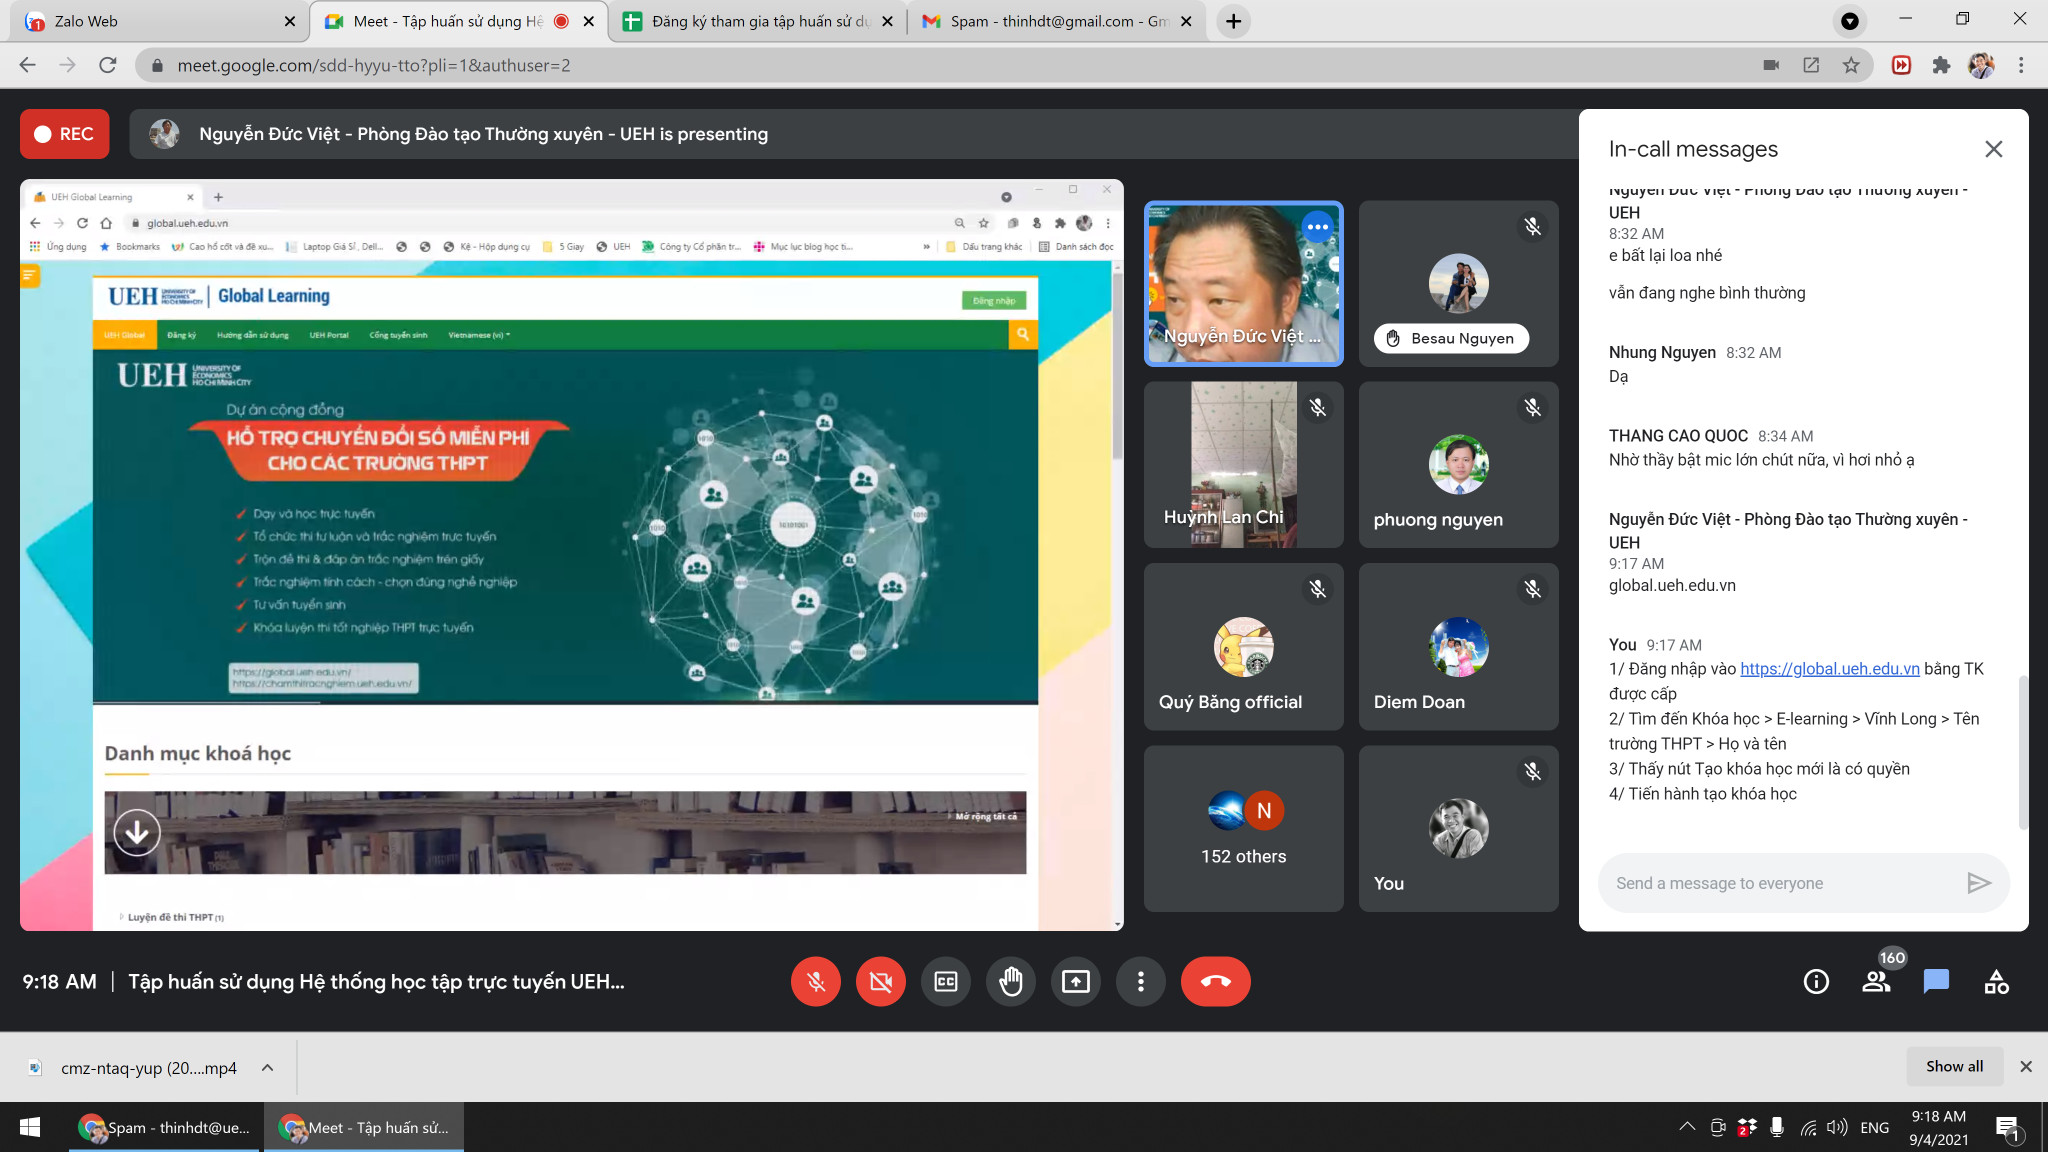2048x1152 pixels.
Task: Click the tab search dropdown circle icon
Action: click(x=1850, y=21)
